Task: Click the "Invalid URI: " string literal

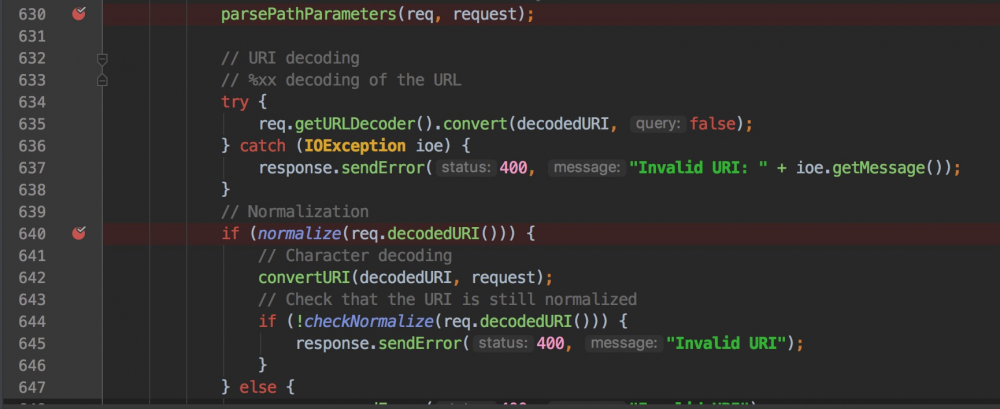Action: 698,168
